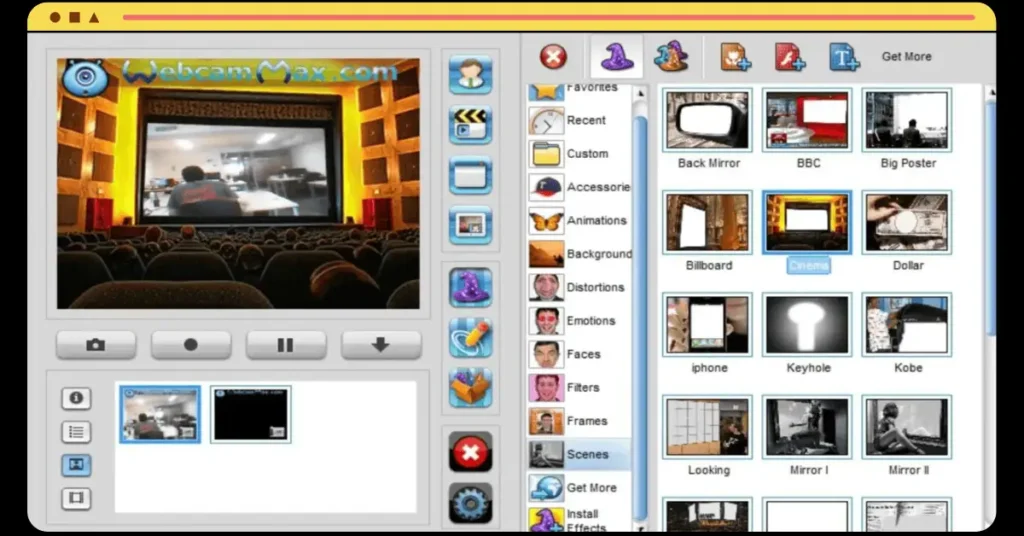Image resolution: width=1024 pixels, height=536 pixels.
Task: Open the Recent category
Action: [579, 121]
